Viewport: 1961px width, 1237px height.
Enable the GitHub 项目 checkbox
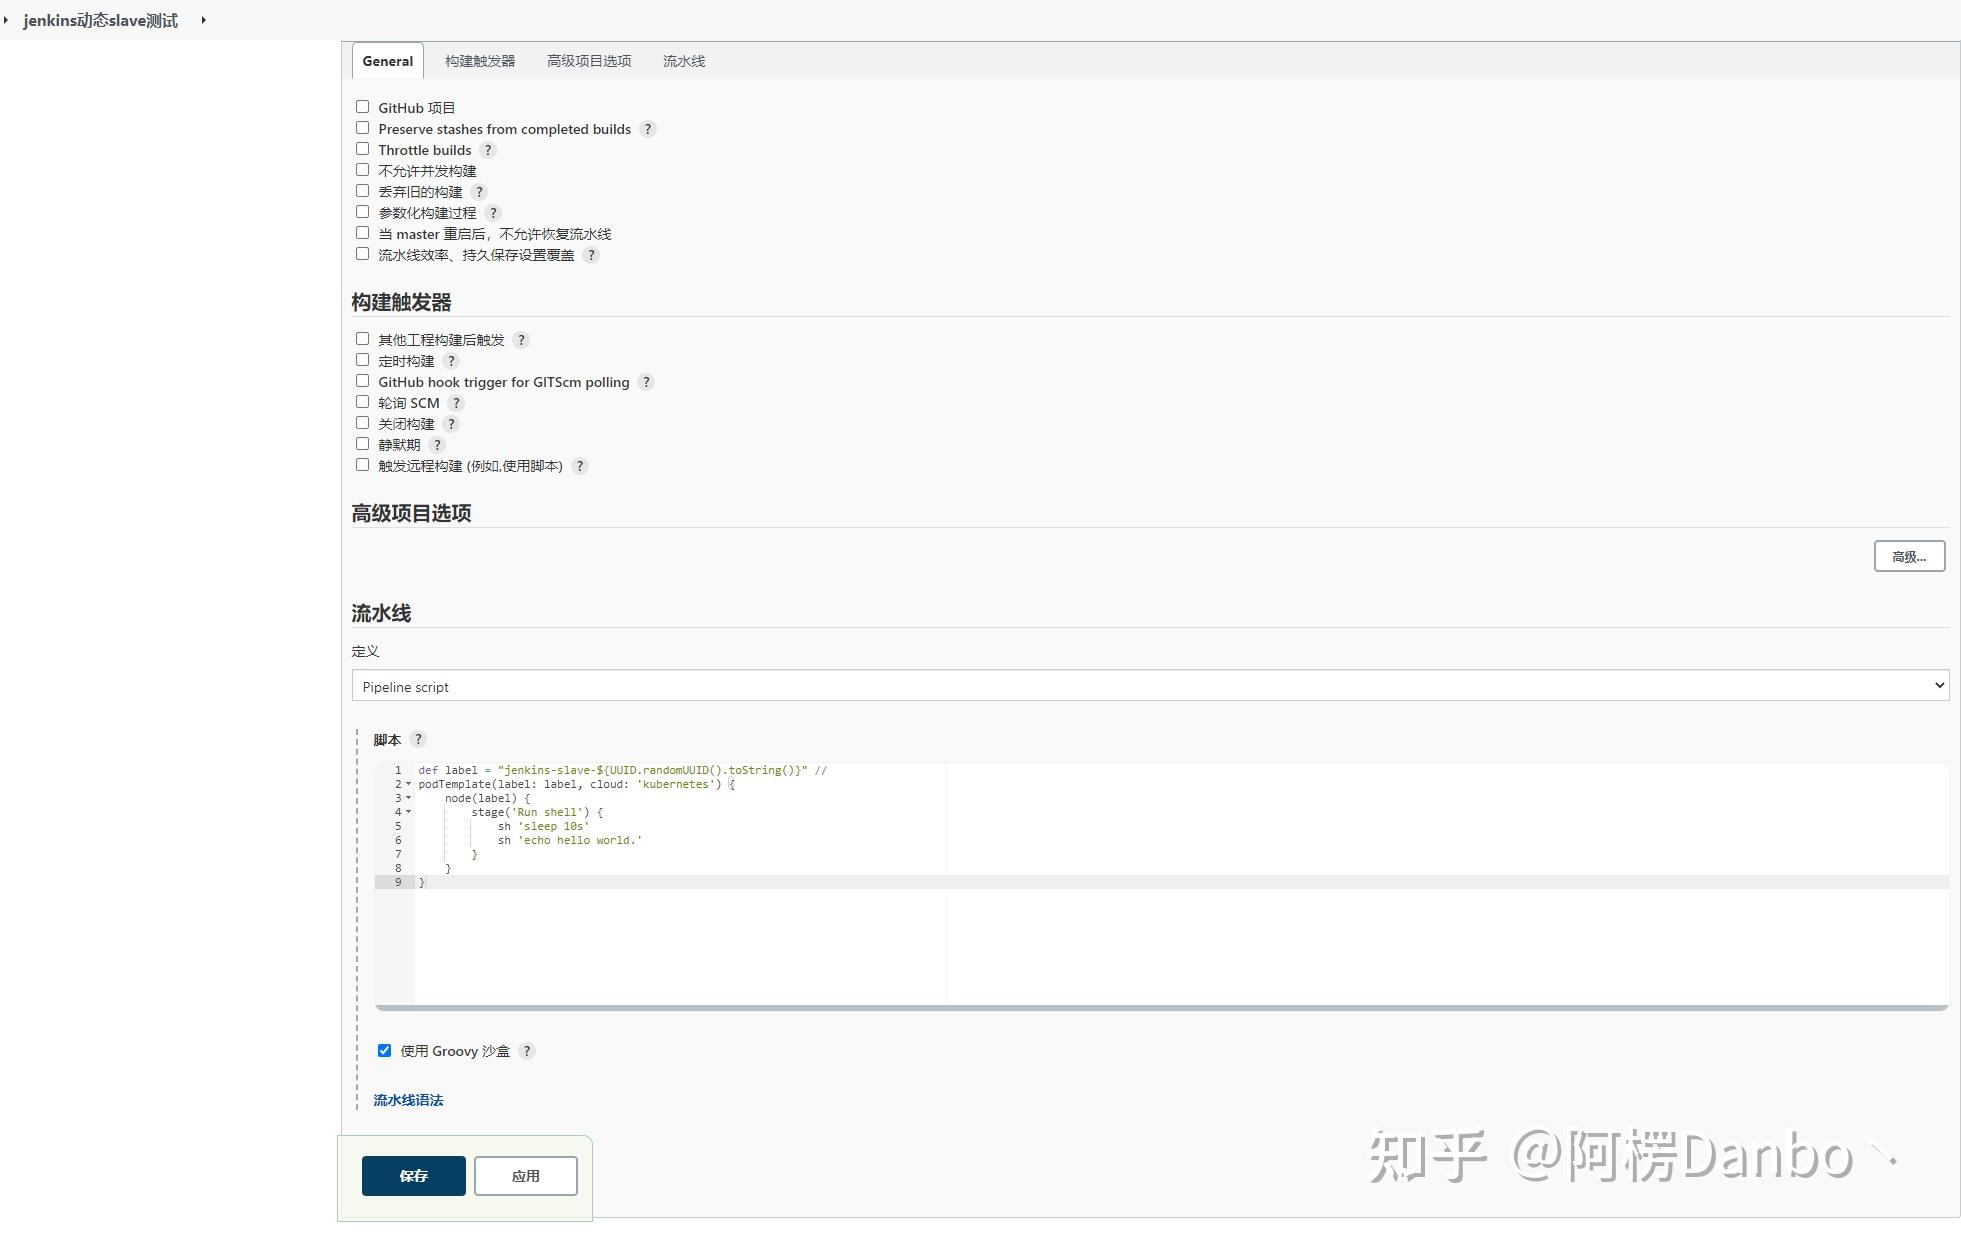point(362,107)
